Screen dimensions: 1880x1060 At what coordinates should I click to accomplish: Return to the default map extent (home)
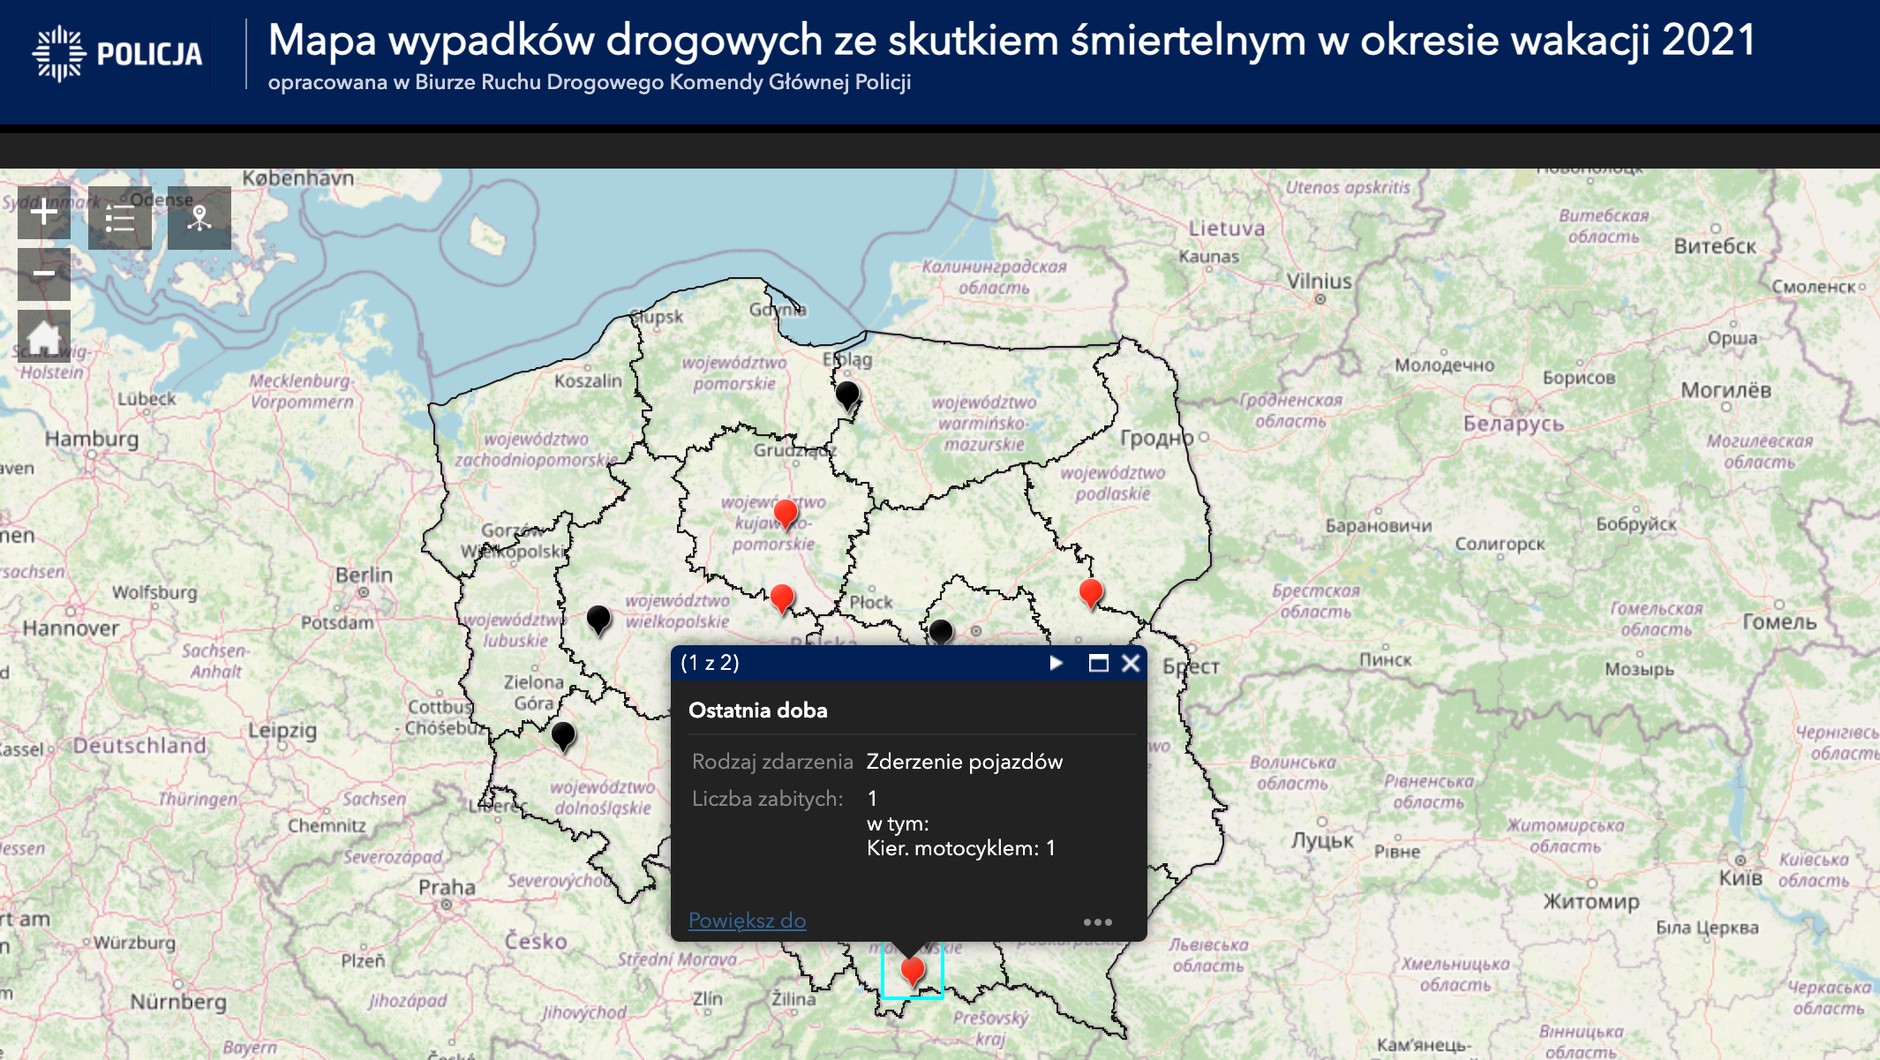[44, 336]
